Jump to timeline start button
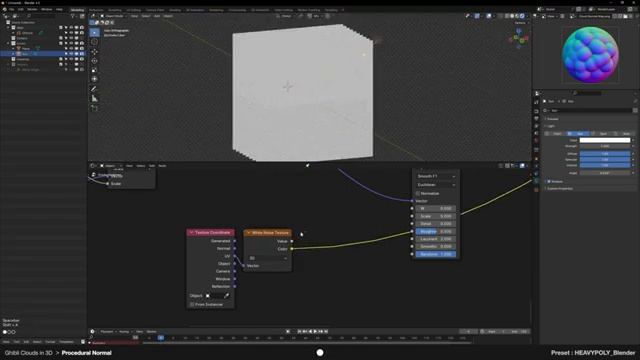This screenshot has height=360, width=640. 299,331
